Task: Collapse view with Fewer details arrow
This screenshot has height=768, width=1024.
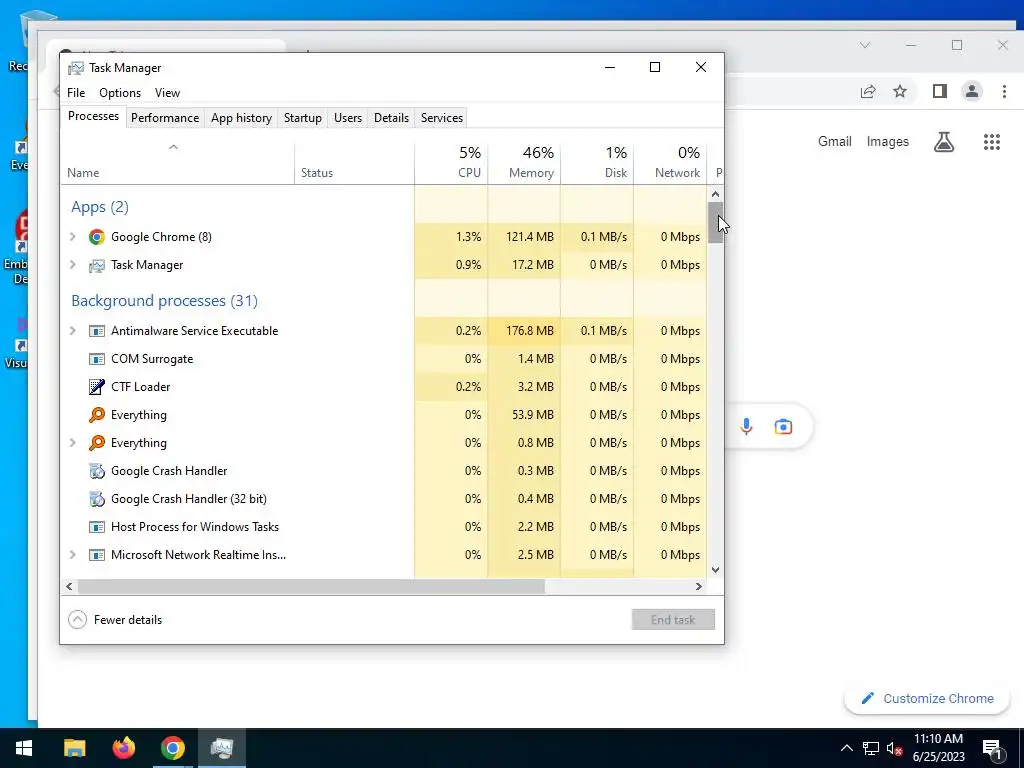Action: pos(77,620)
